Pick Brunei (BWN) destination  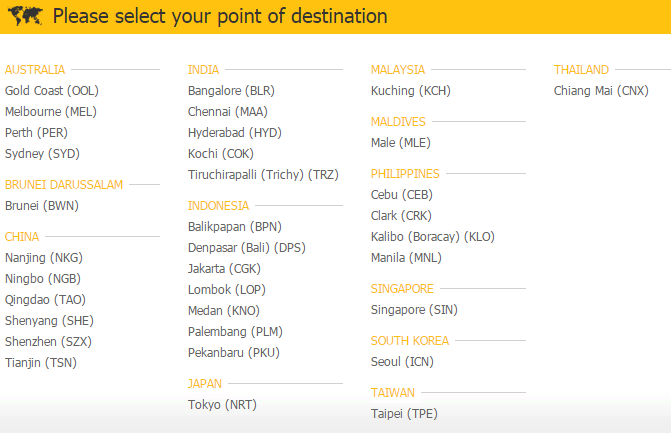pos(42,206)
